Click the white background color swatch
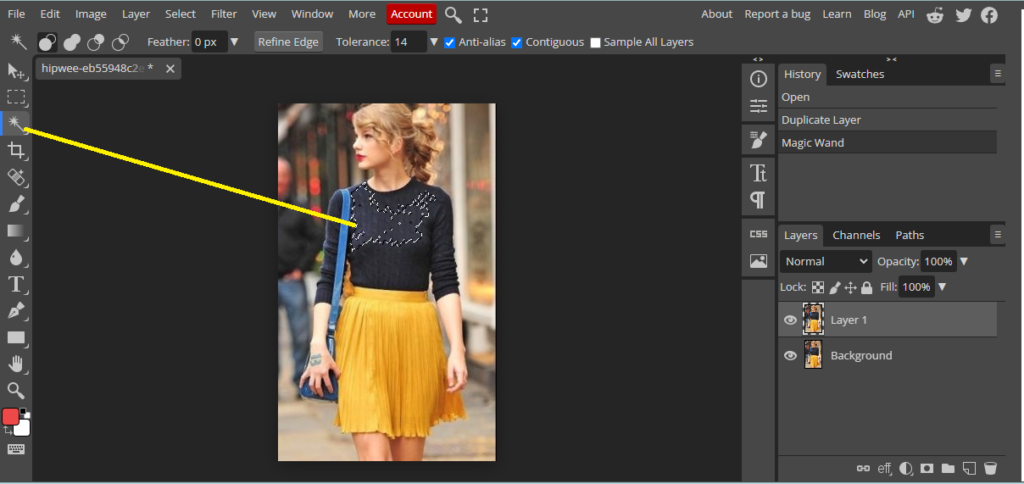The image size is (1024, 484). coord(23,428)
